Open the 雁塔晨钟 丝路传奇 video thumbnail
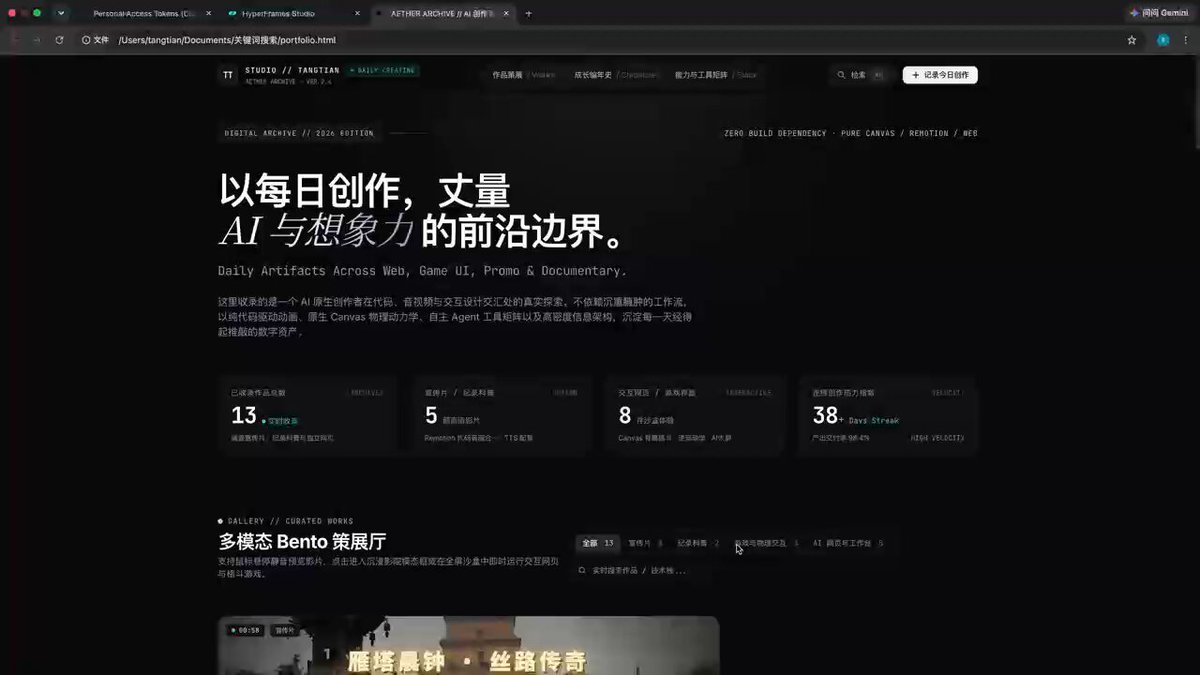 (468, 645)
